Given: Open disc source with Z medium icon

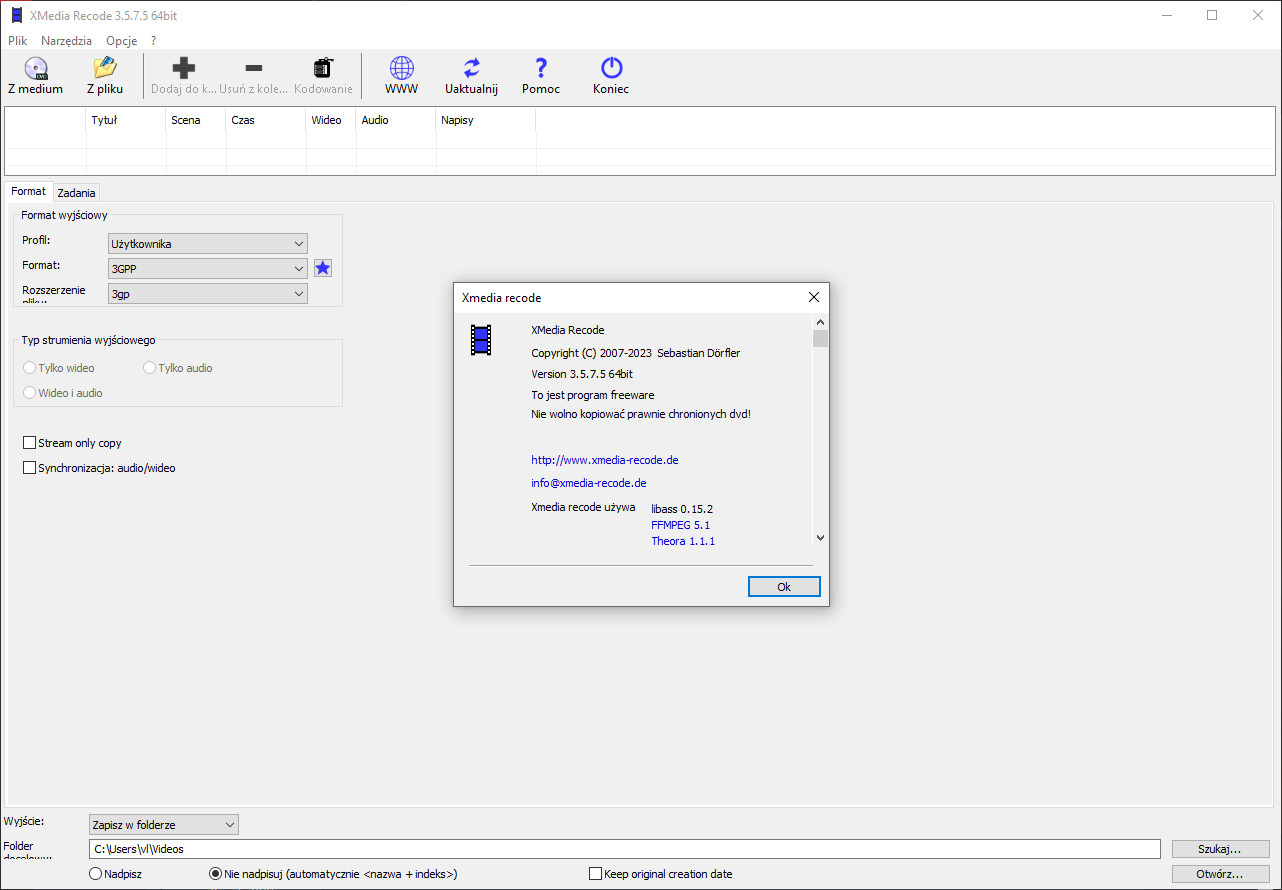Looking at the screenshot, I should tap(35, 76).
